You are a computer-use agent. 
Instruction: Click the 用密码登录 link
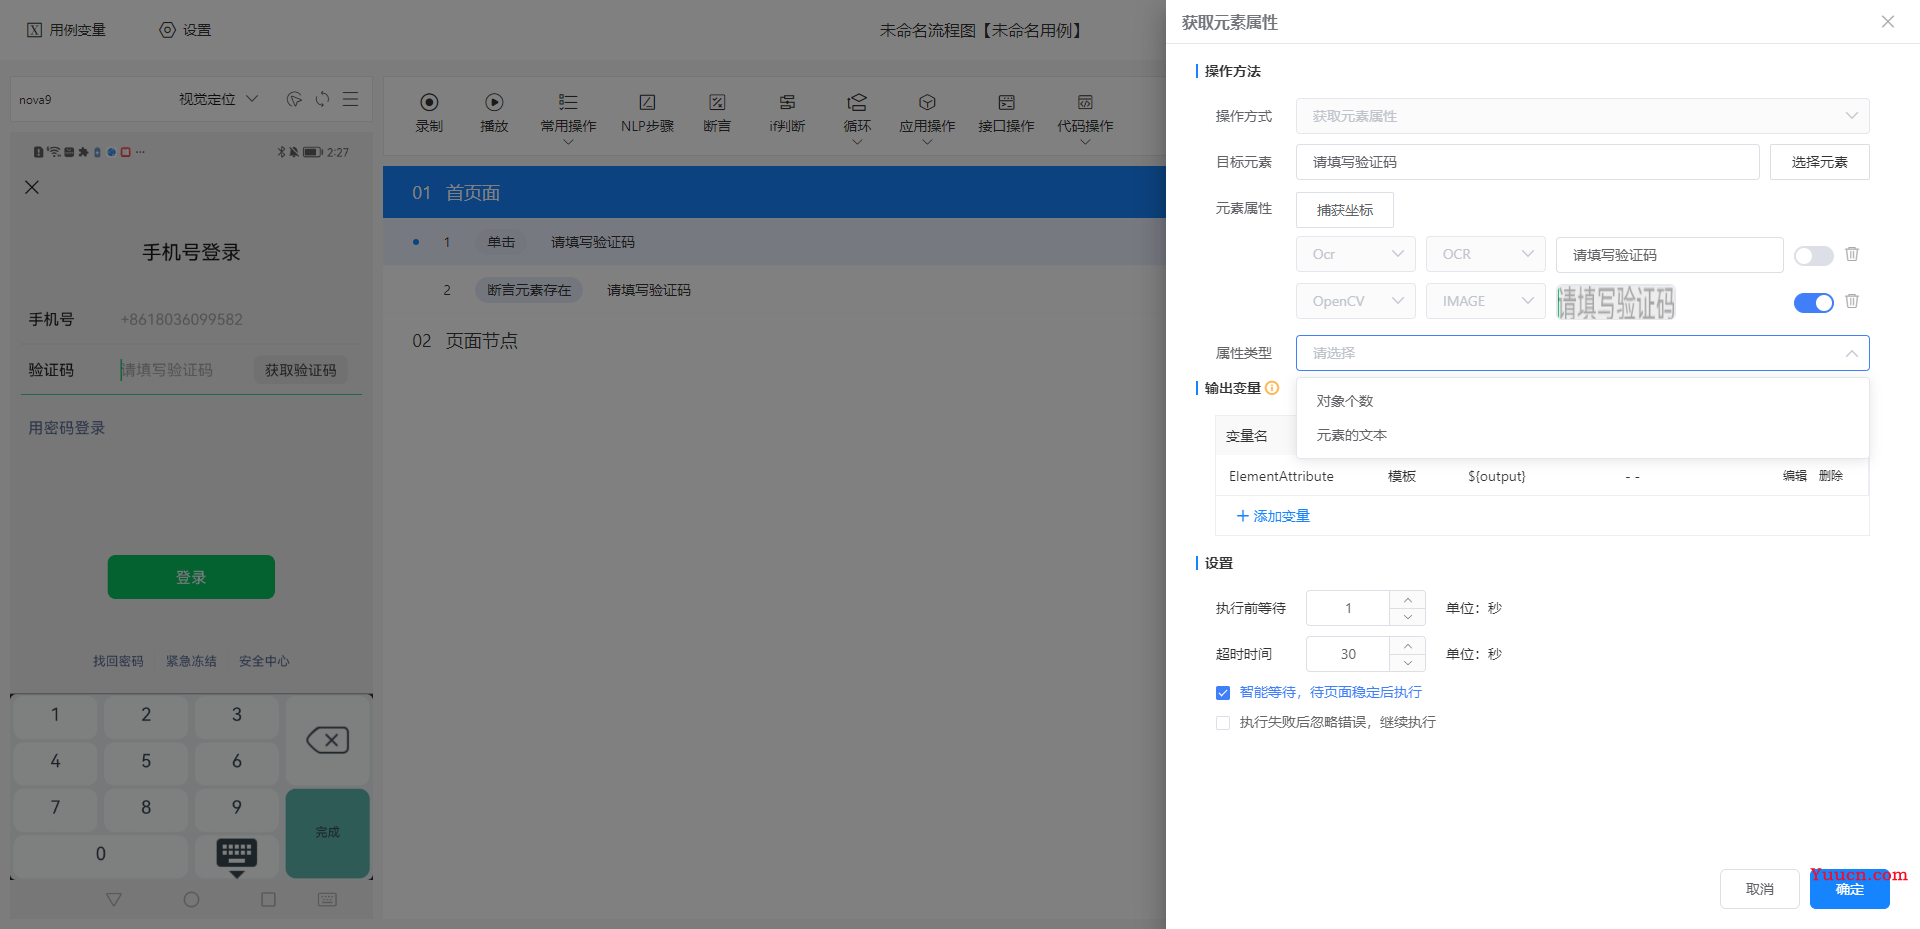[x=66, y=428]
